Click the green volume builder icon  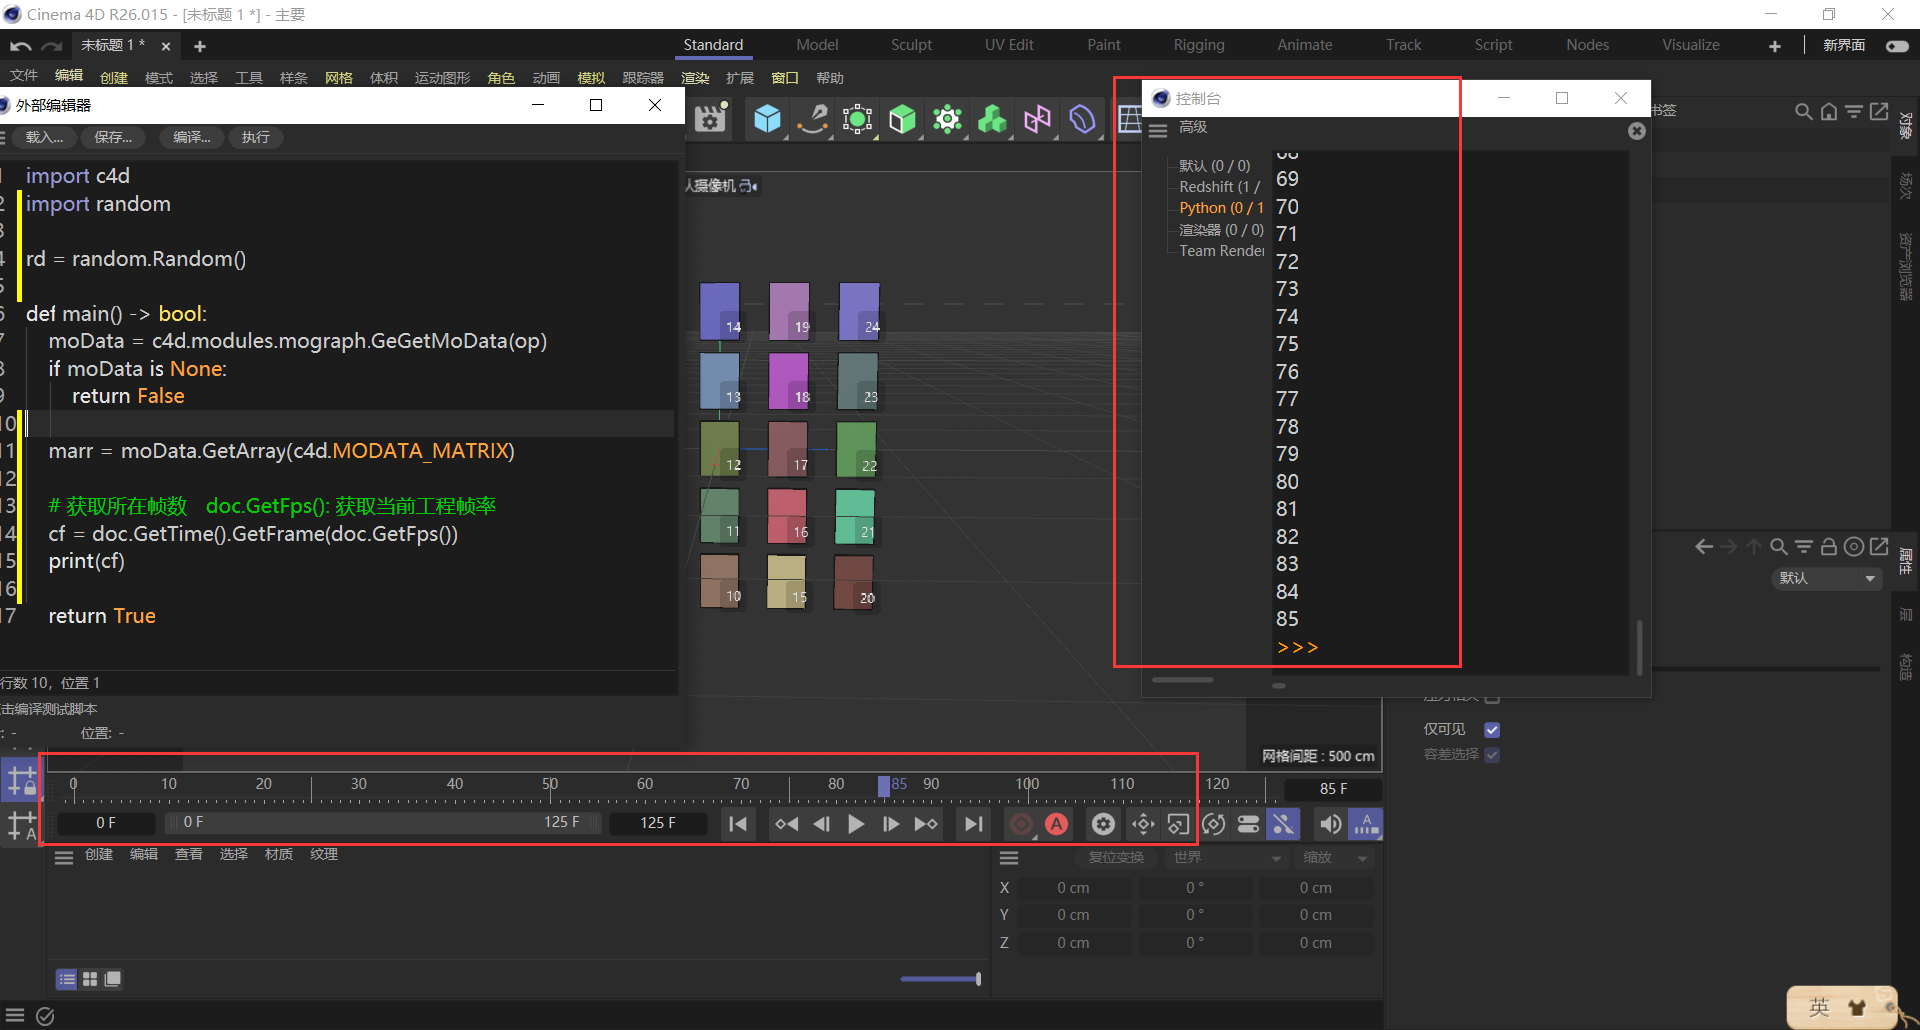pyautogui.click(x=992, y=119)
